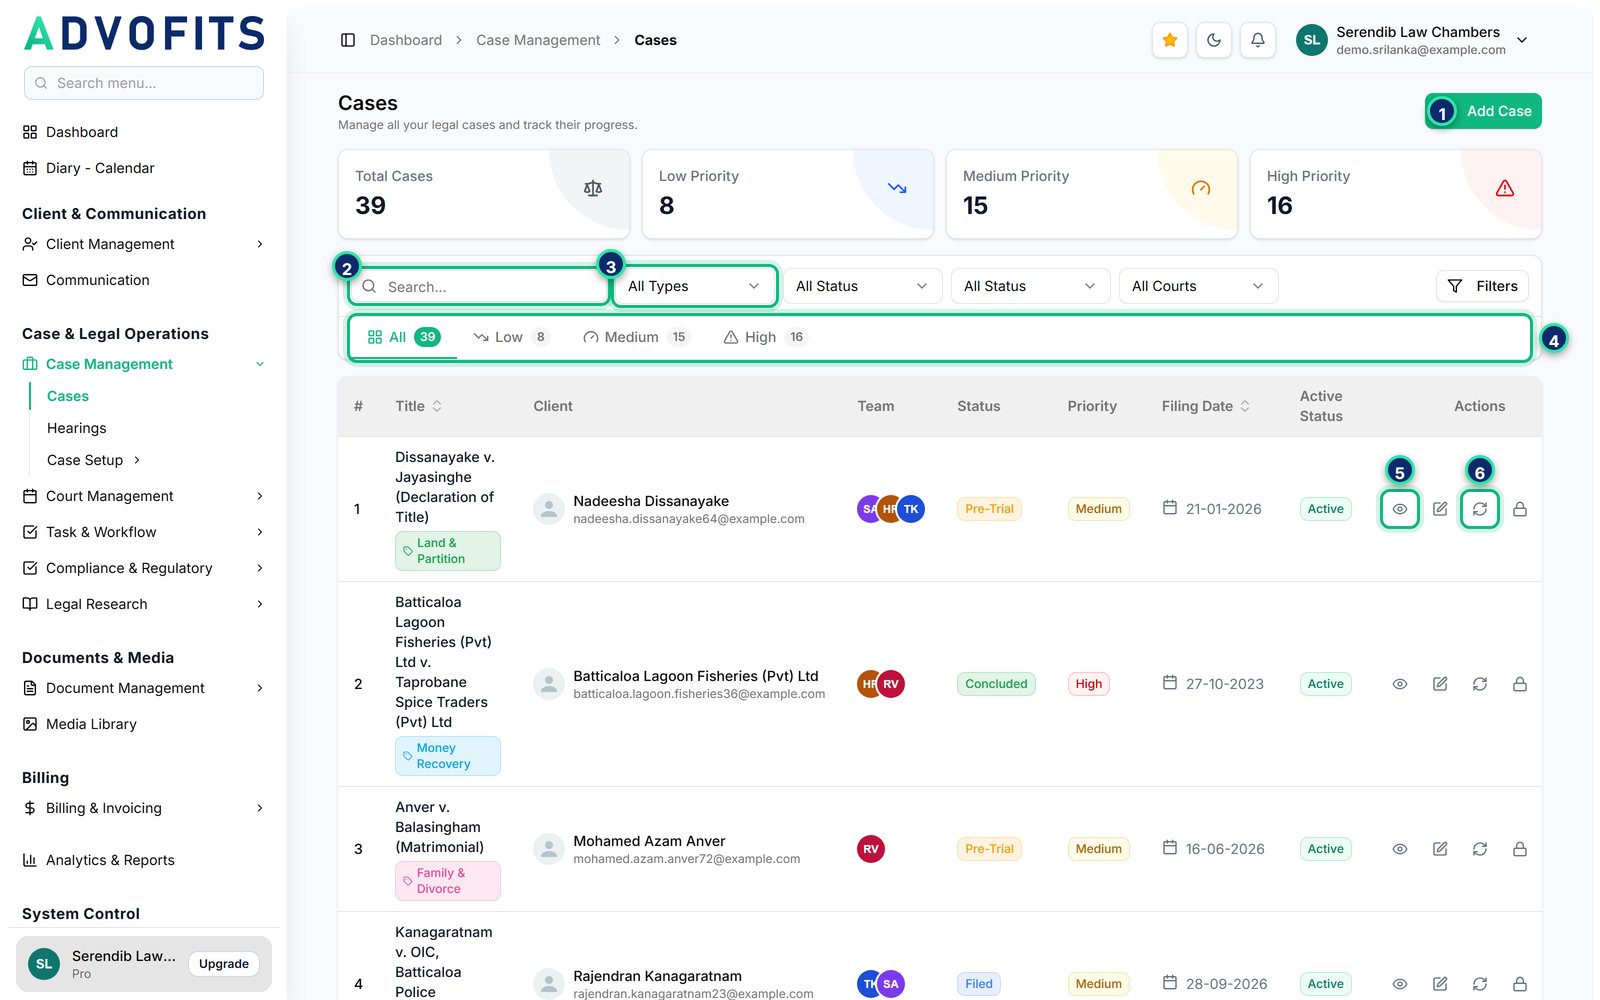Select the High priority tab

[765, 337]
